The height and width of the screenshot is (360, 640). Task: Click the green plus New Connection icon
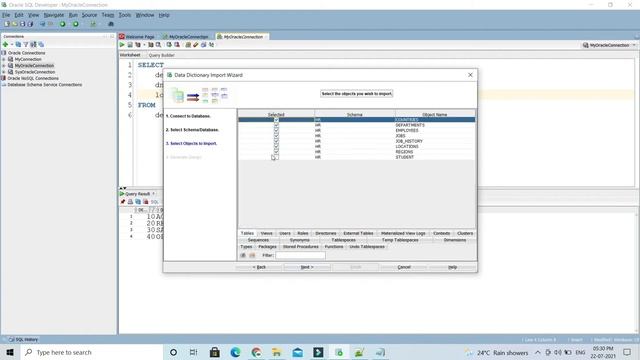5,44
